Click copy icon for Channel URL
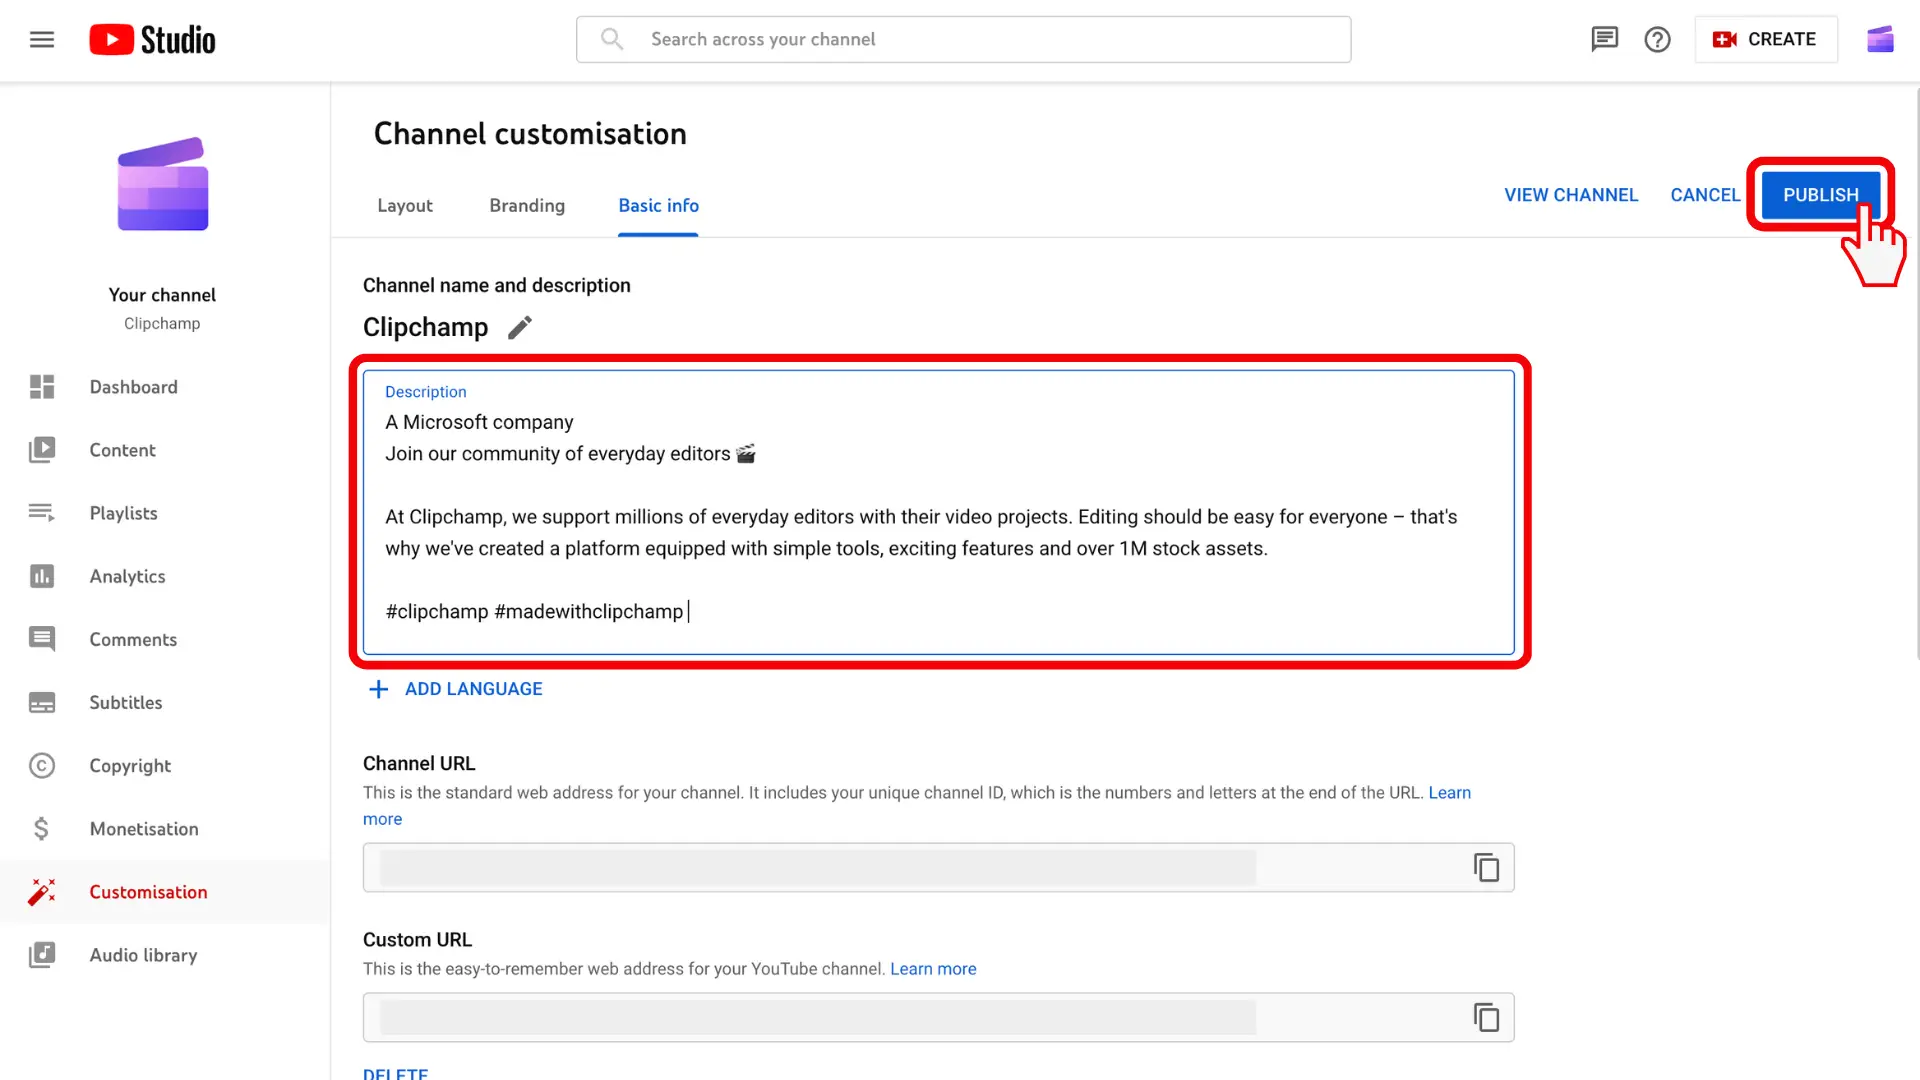Screen dimensions: 1920x1080 1485,866
